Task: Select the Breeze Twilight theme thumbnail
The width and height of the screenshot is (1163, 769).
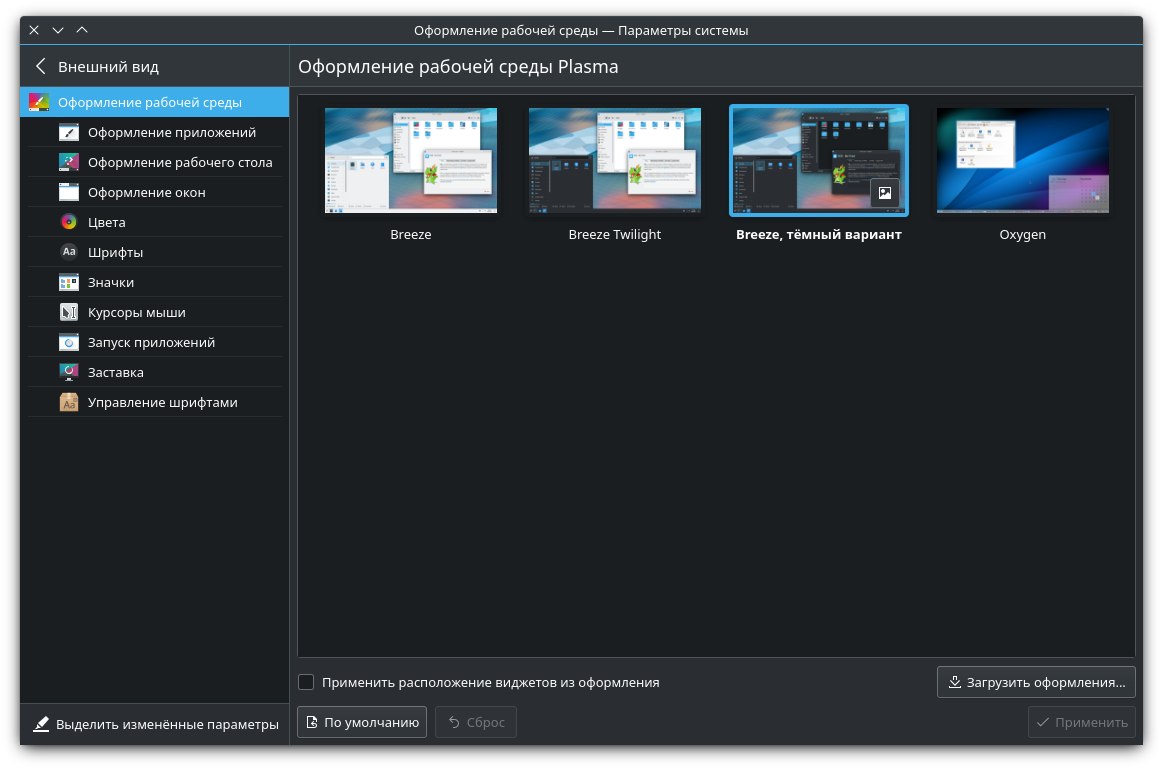Action: click(615, 161)
